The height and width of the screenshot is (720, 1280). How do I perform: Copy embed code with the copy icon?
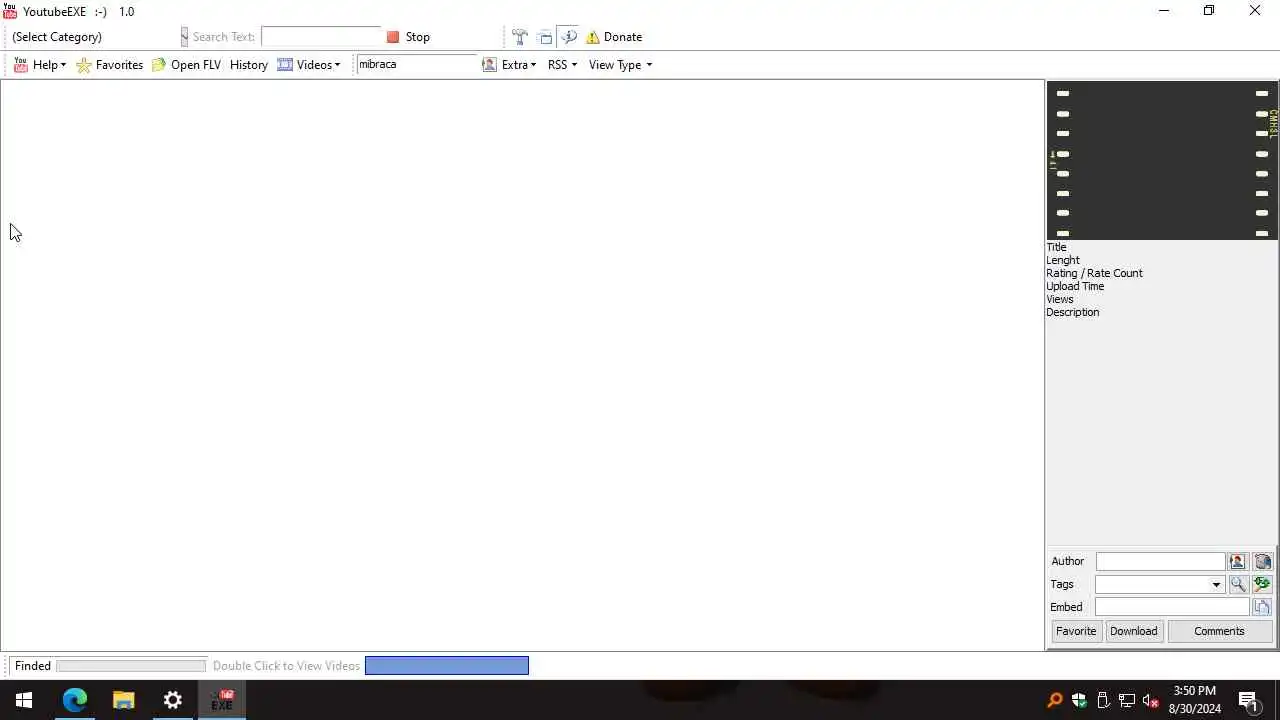[x=1262, y=607]
